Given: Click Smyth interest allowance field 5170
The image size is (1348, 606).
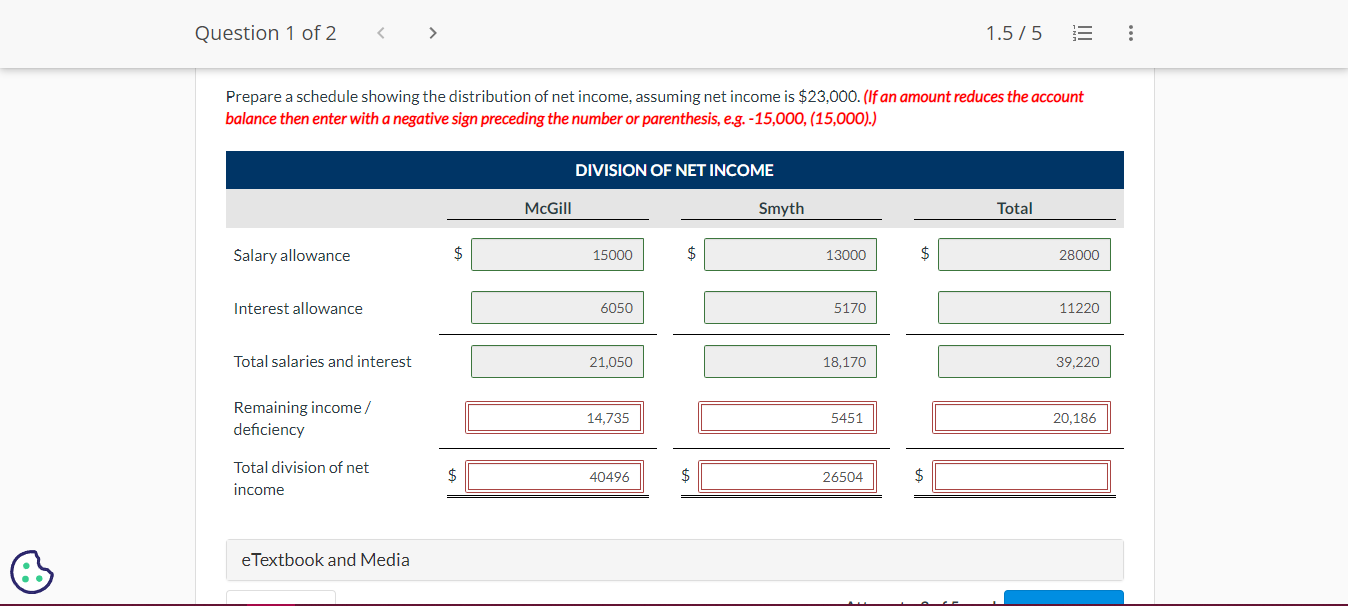Looking at the screenshot, I should (791, 308).
